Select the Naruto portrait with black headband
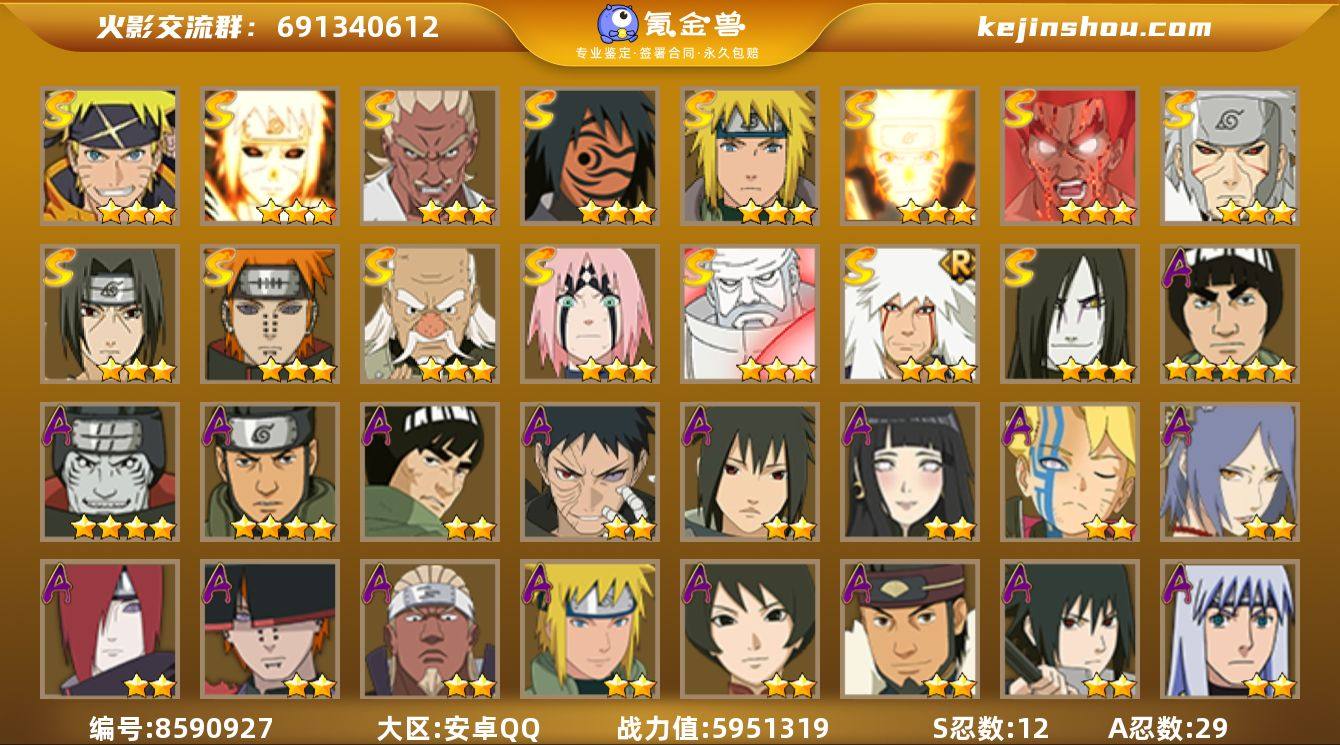This screenshot has height=745, width=1340. pyautogui.click(x=110, y=156)
